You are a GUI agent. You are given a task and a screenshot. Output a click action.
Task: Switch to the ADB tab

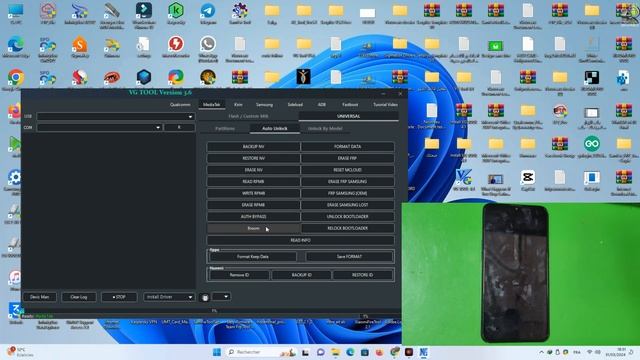click(x=322, y=104)
